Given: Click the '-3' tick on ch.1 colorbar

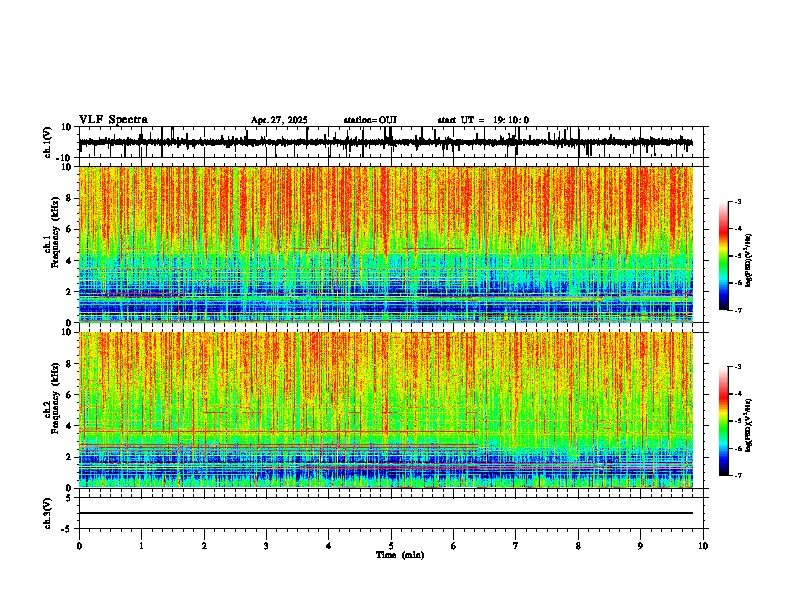Looking at the screenshot, I should point(738,202).
